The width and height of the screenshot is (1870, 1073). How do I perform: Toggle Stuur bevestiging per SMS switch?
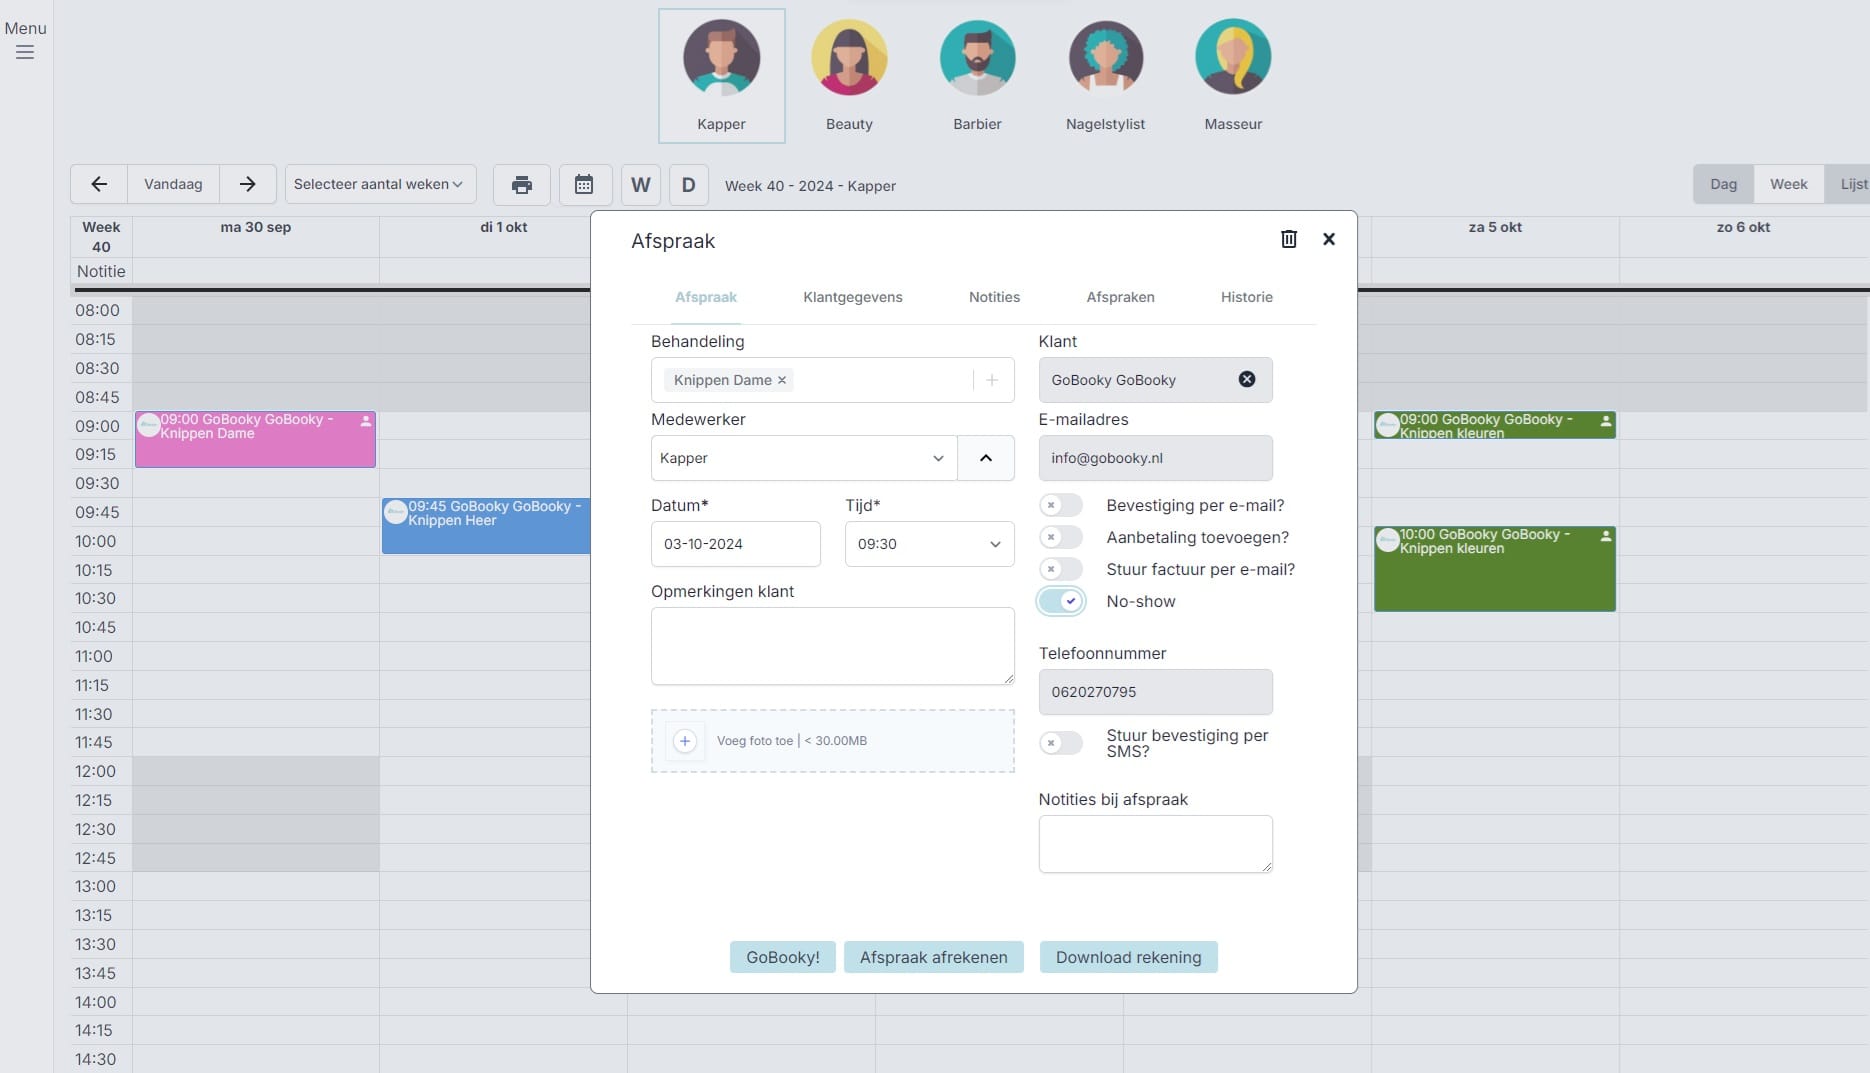point(1061,743)
